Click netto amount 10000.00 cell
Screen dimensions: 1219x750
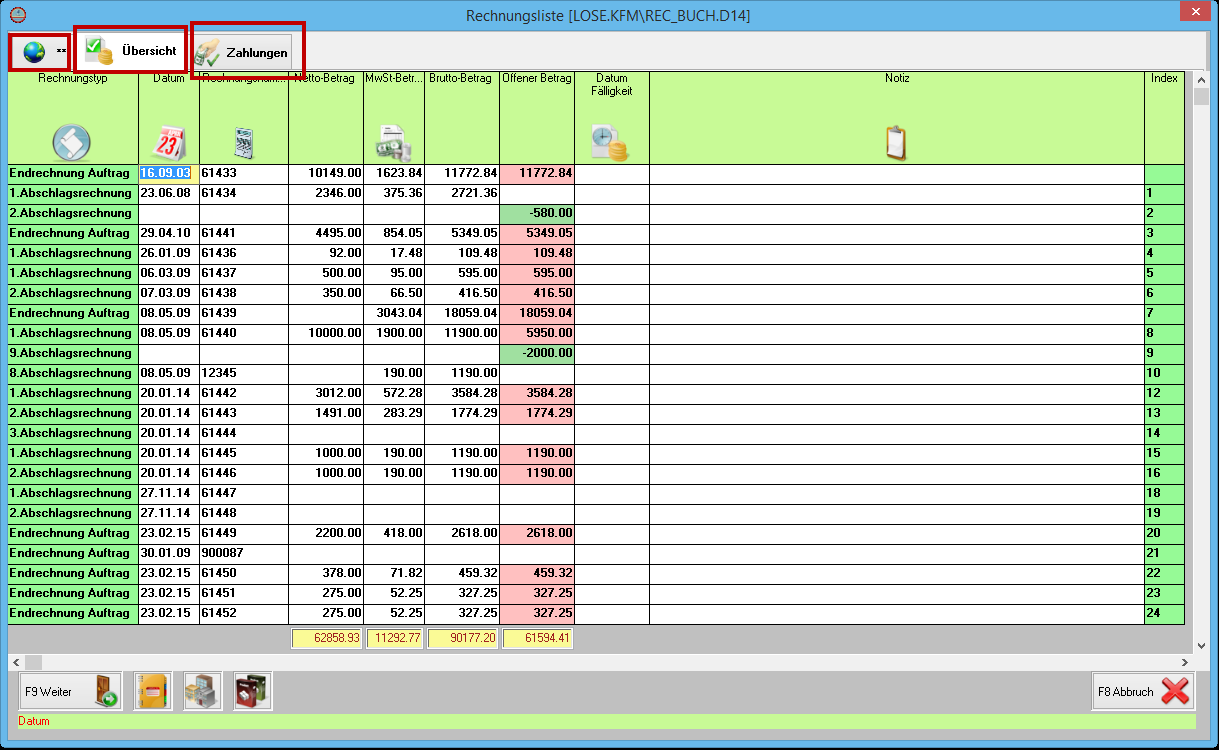click(x=326, y=333)
